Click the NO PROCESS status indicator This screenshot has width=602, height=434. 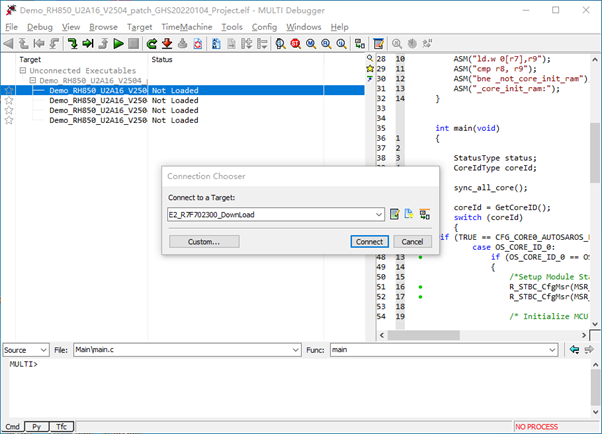[536, 427]
